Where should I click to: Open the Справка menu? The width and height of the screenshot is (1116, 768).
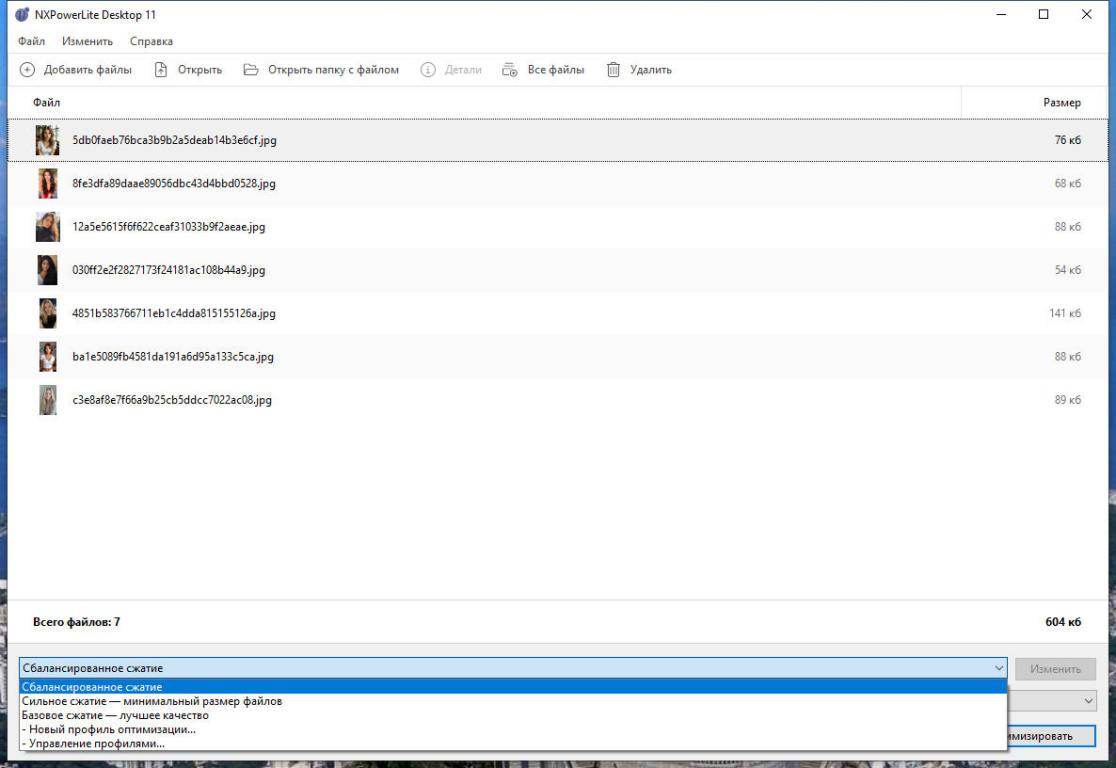tap(151, 41)
